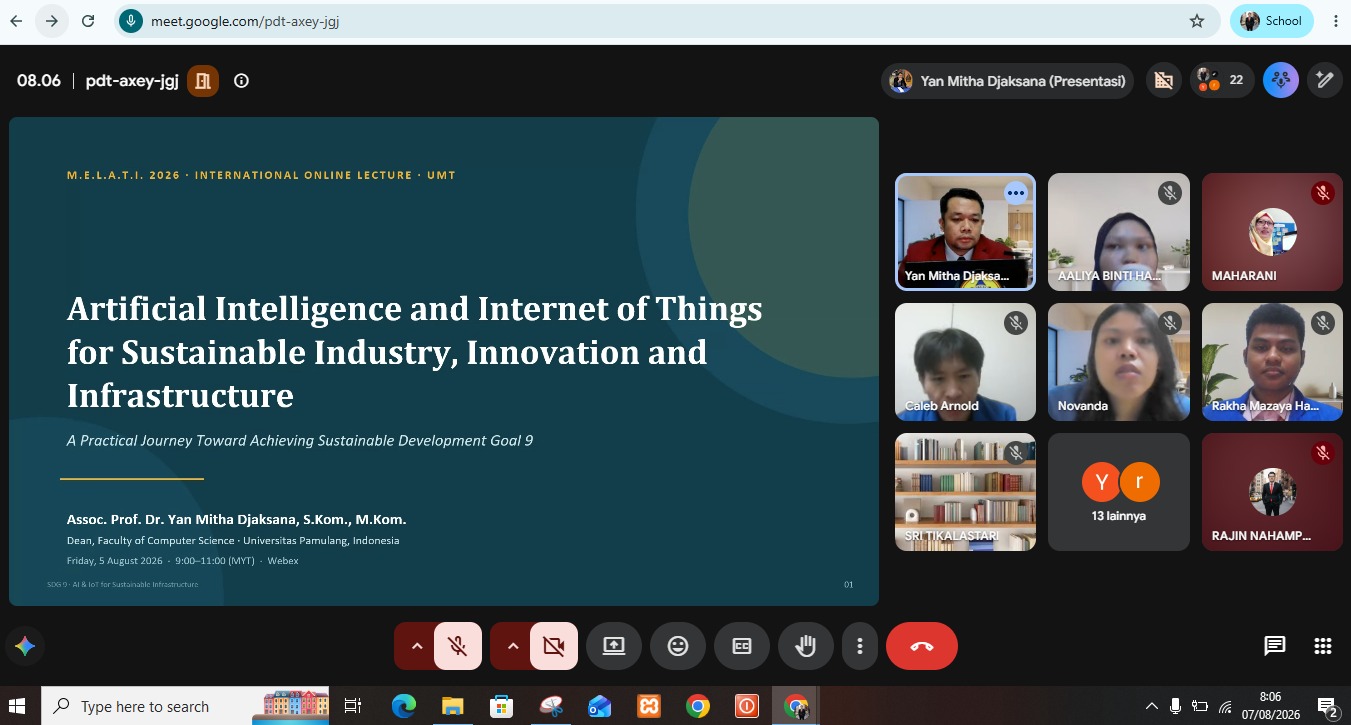
Task: Reload the Google Meet page
Action: tap(88, 21)
